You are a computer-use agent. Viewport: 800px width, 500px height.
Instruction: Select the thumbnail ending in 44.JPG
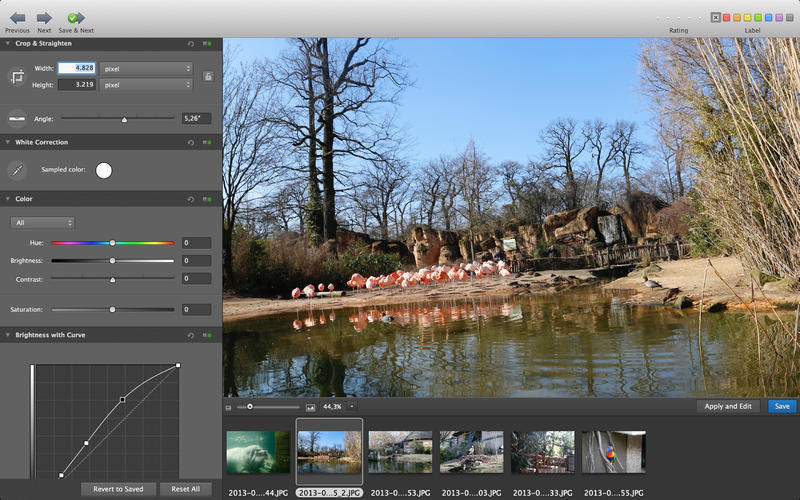coord(258,452)
